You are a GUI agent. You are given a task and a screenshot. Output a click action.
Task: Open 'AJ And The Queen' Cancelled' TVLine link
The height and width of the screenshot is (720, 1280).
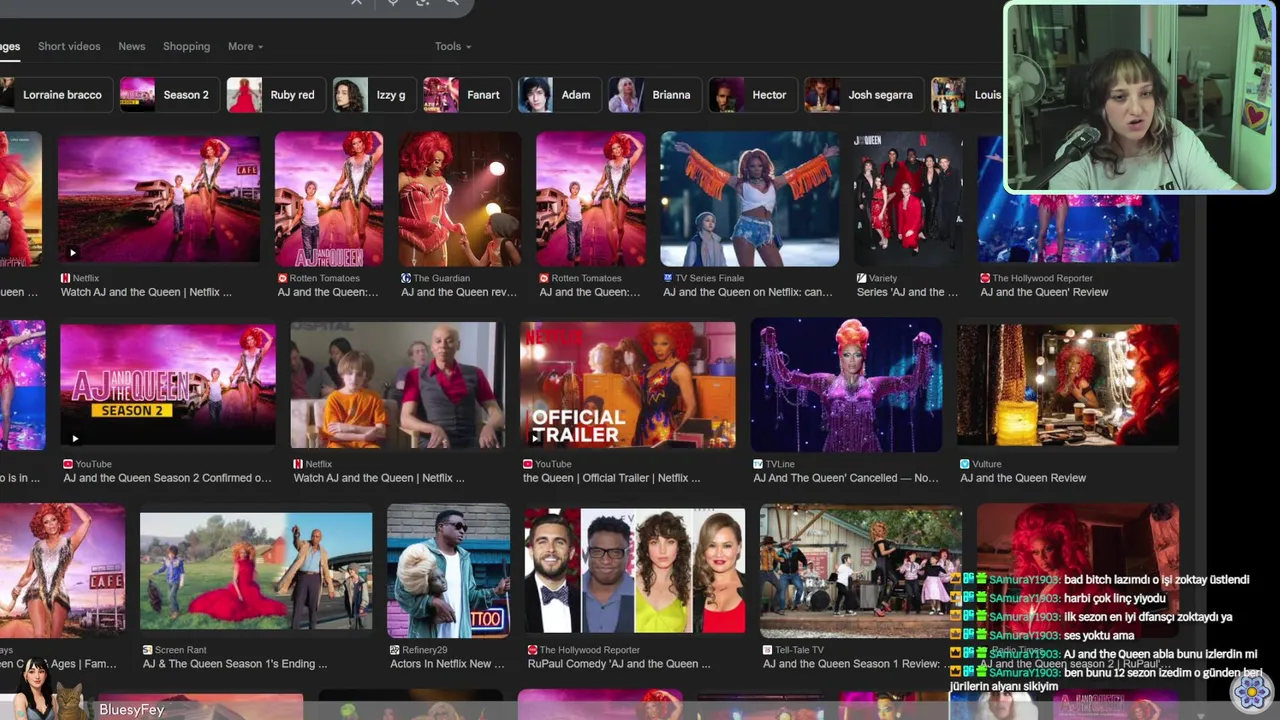(845, 478)
